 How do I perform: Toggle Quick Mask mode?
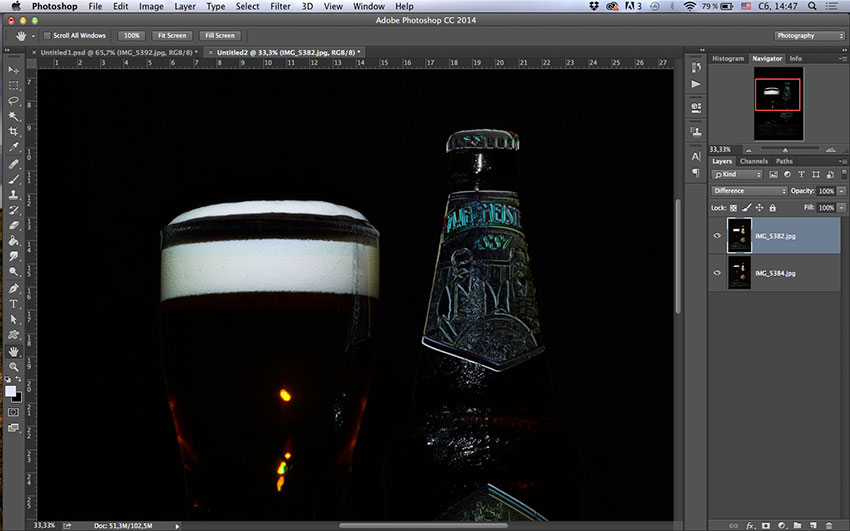click(14, 412)
